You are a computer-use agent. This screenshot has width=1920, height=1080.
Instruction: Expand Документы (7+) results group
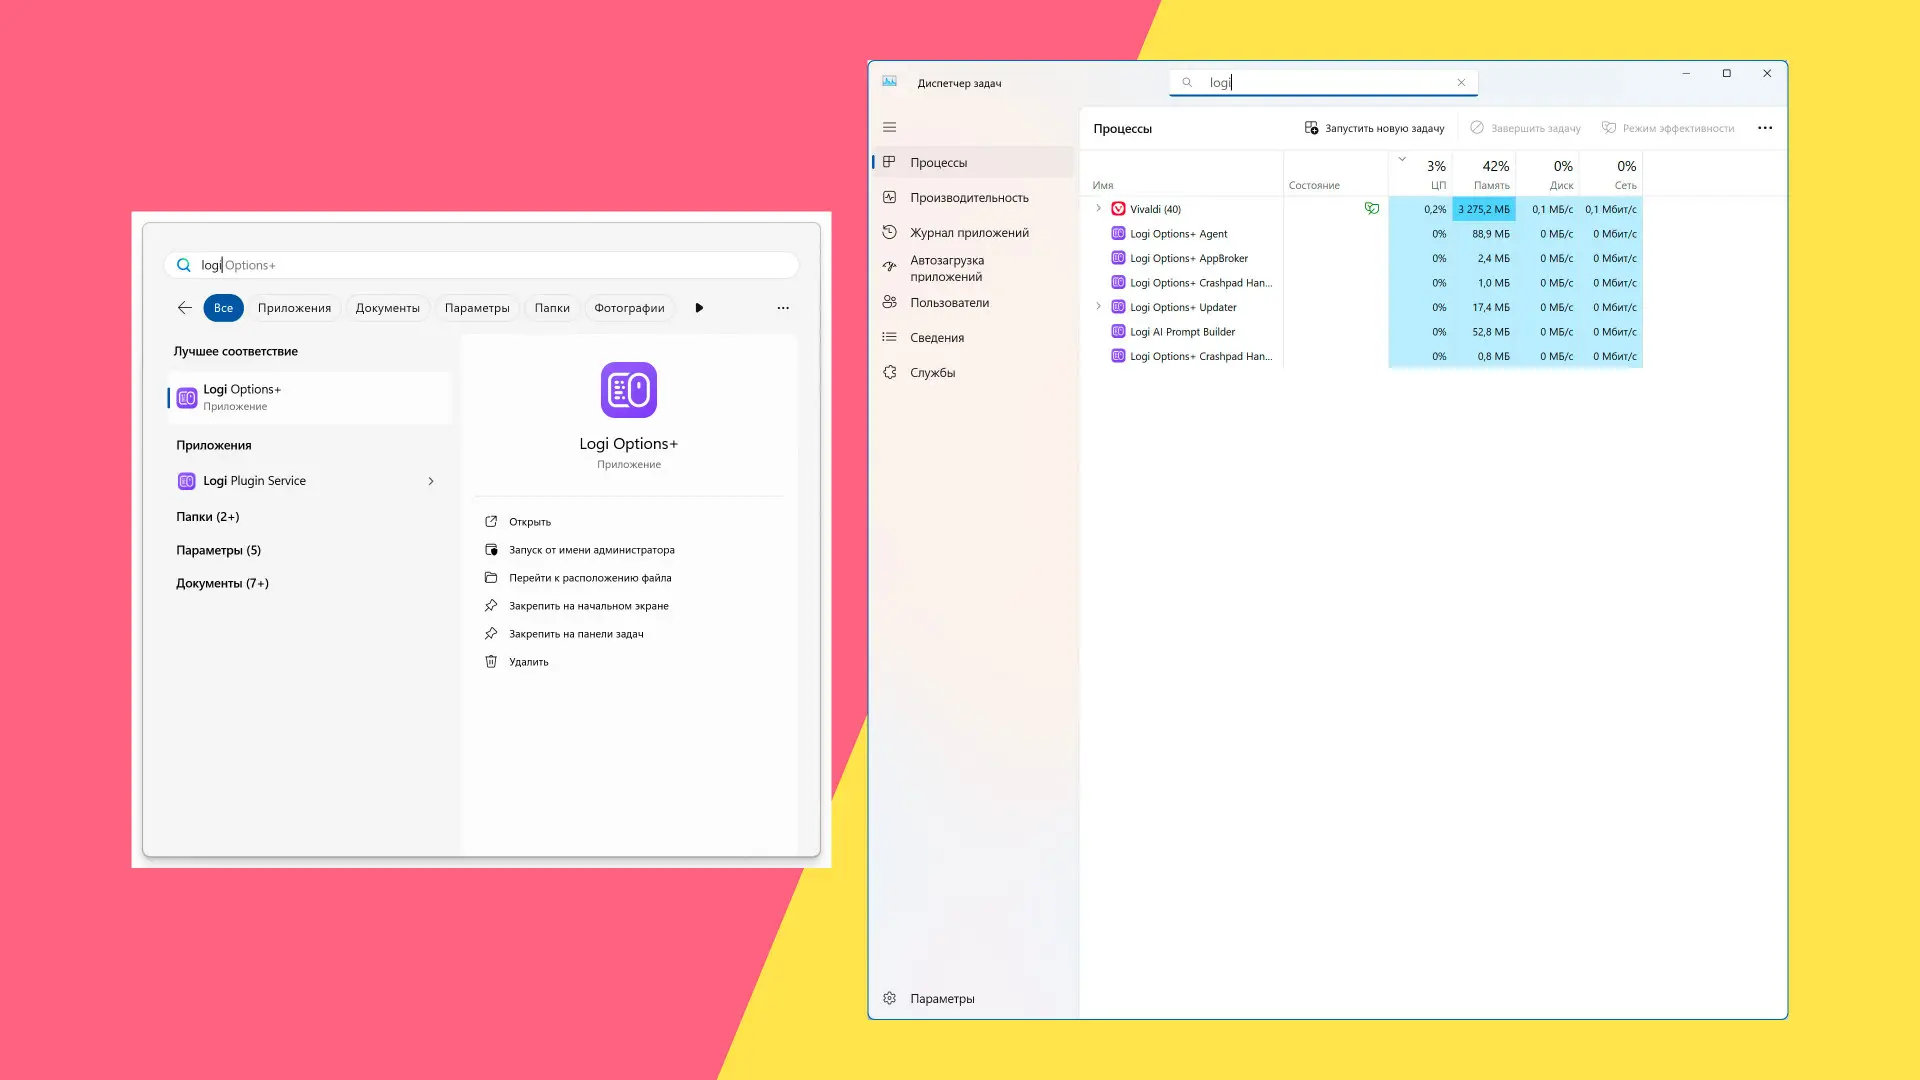point(222,583)
